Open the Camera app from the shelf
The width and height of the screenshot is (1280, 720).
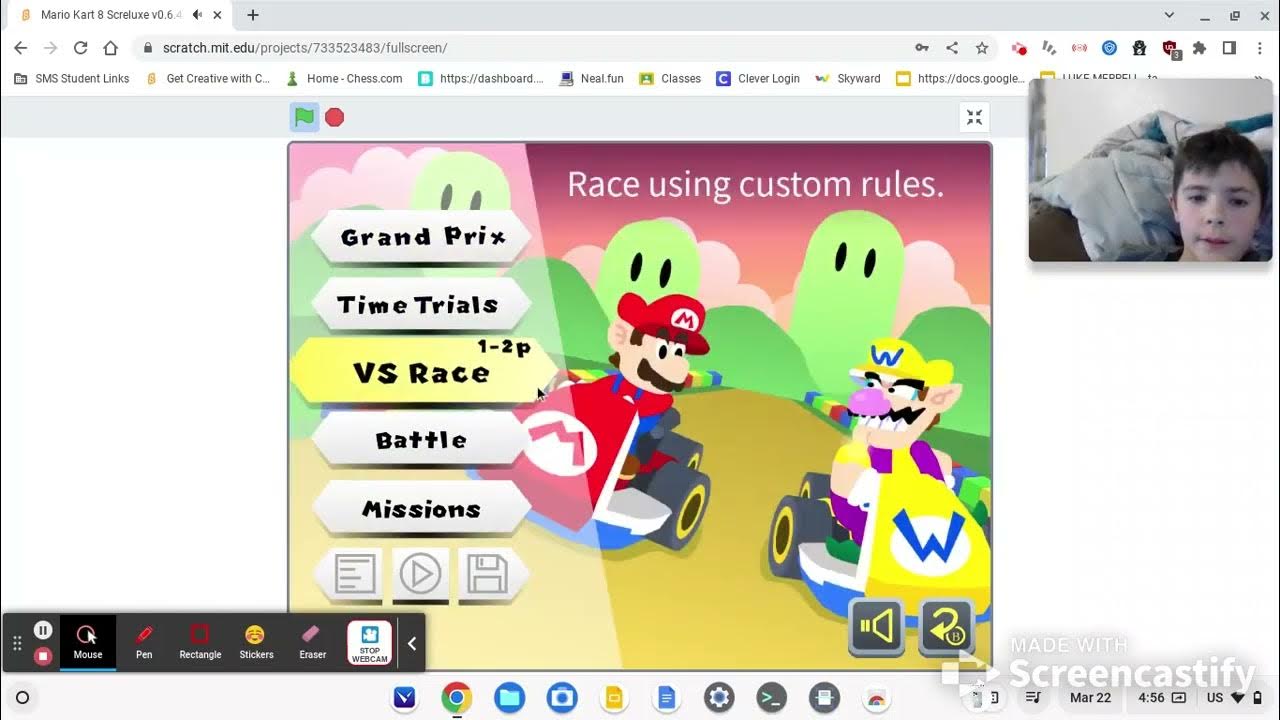[562, 697]
